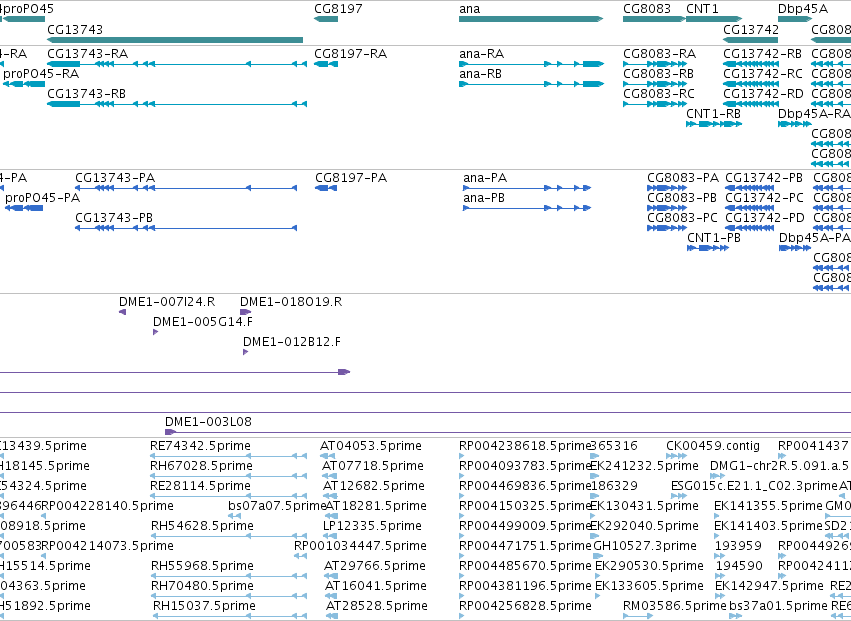Select the DME1-018O19.R clone end label
This screenshot has width=851, height=621.
tap(291, 302)
